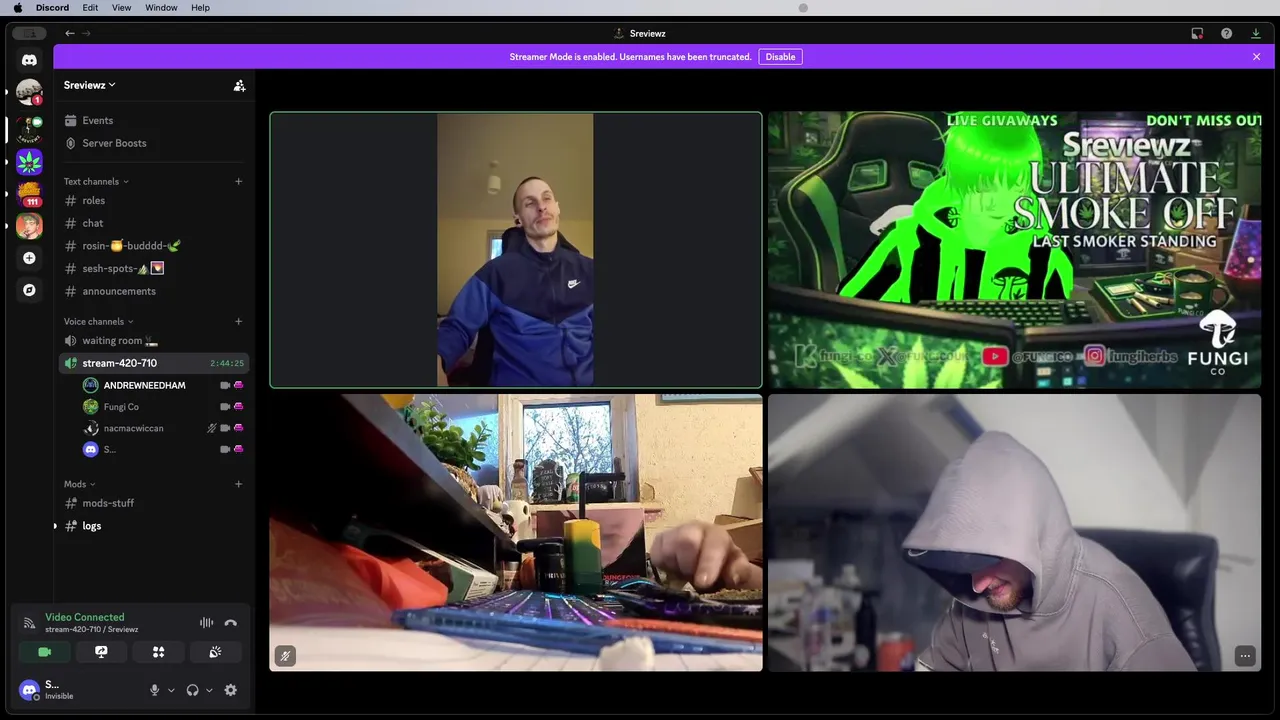Join the waiting room voice channel
This screenshot has height=720, width=1280.
153,341
